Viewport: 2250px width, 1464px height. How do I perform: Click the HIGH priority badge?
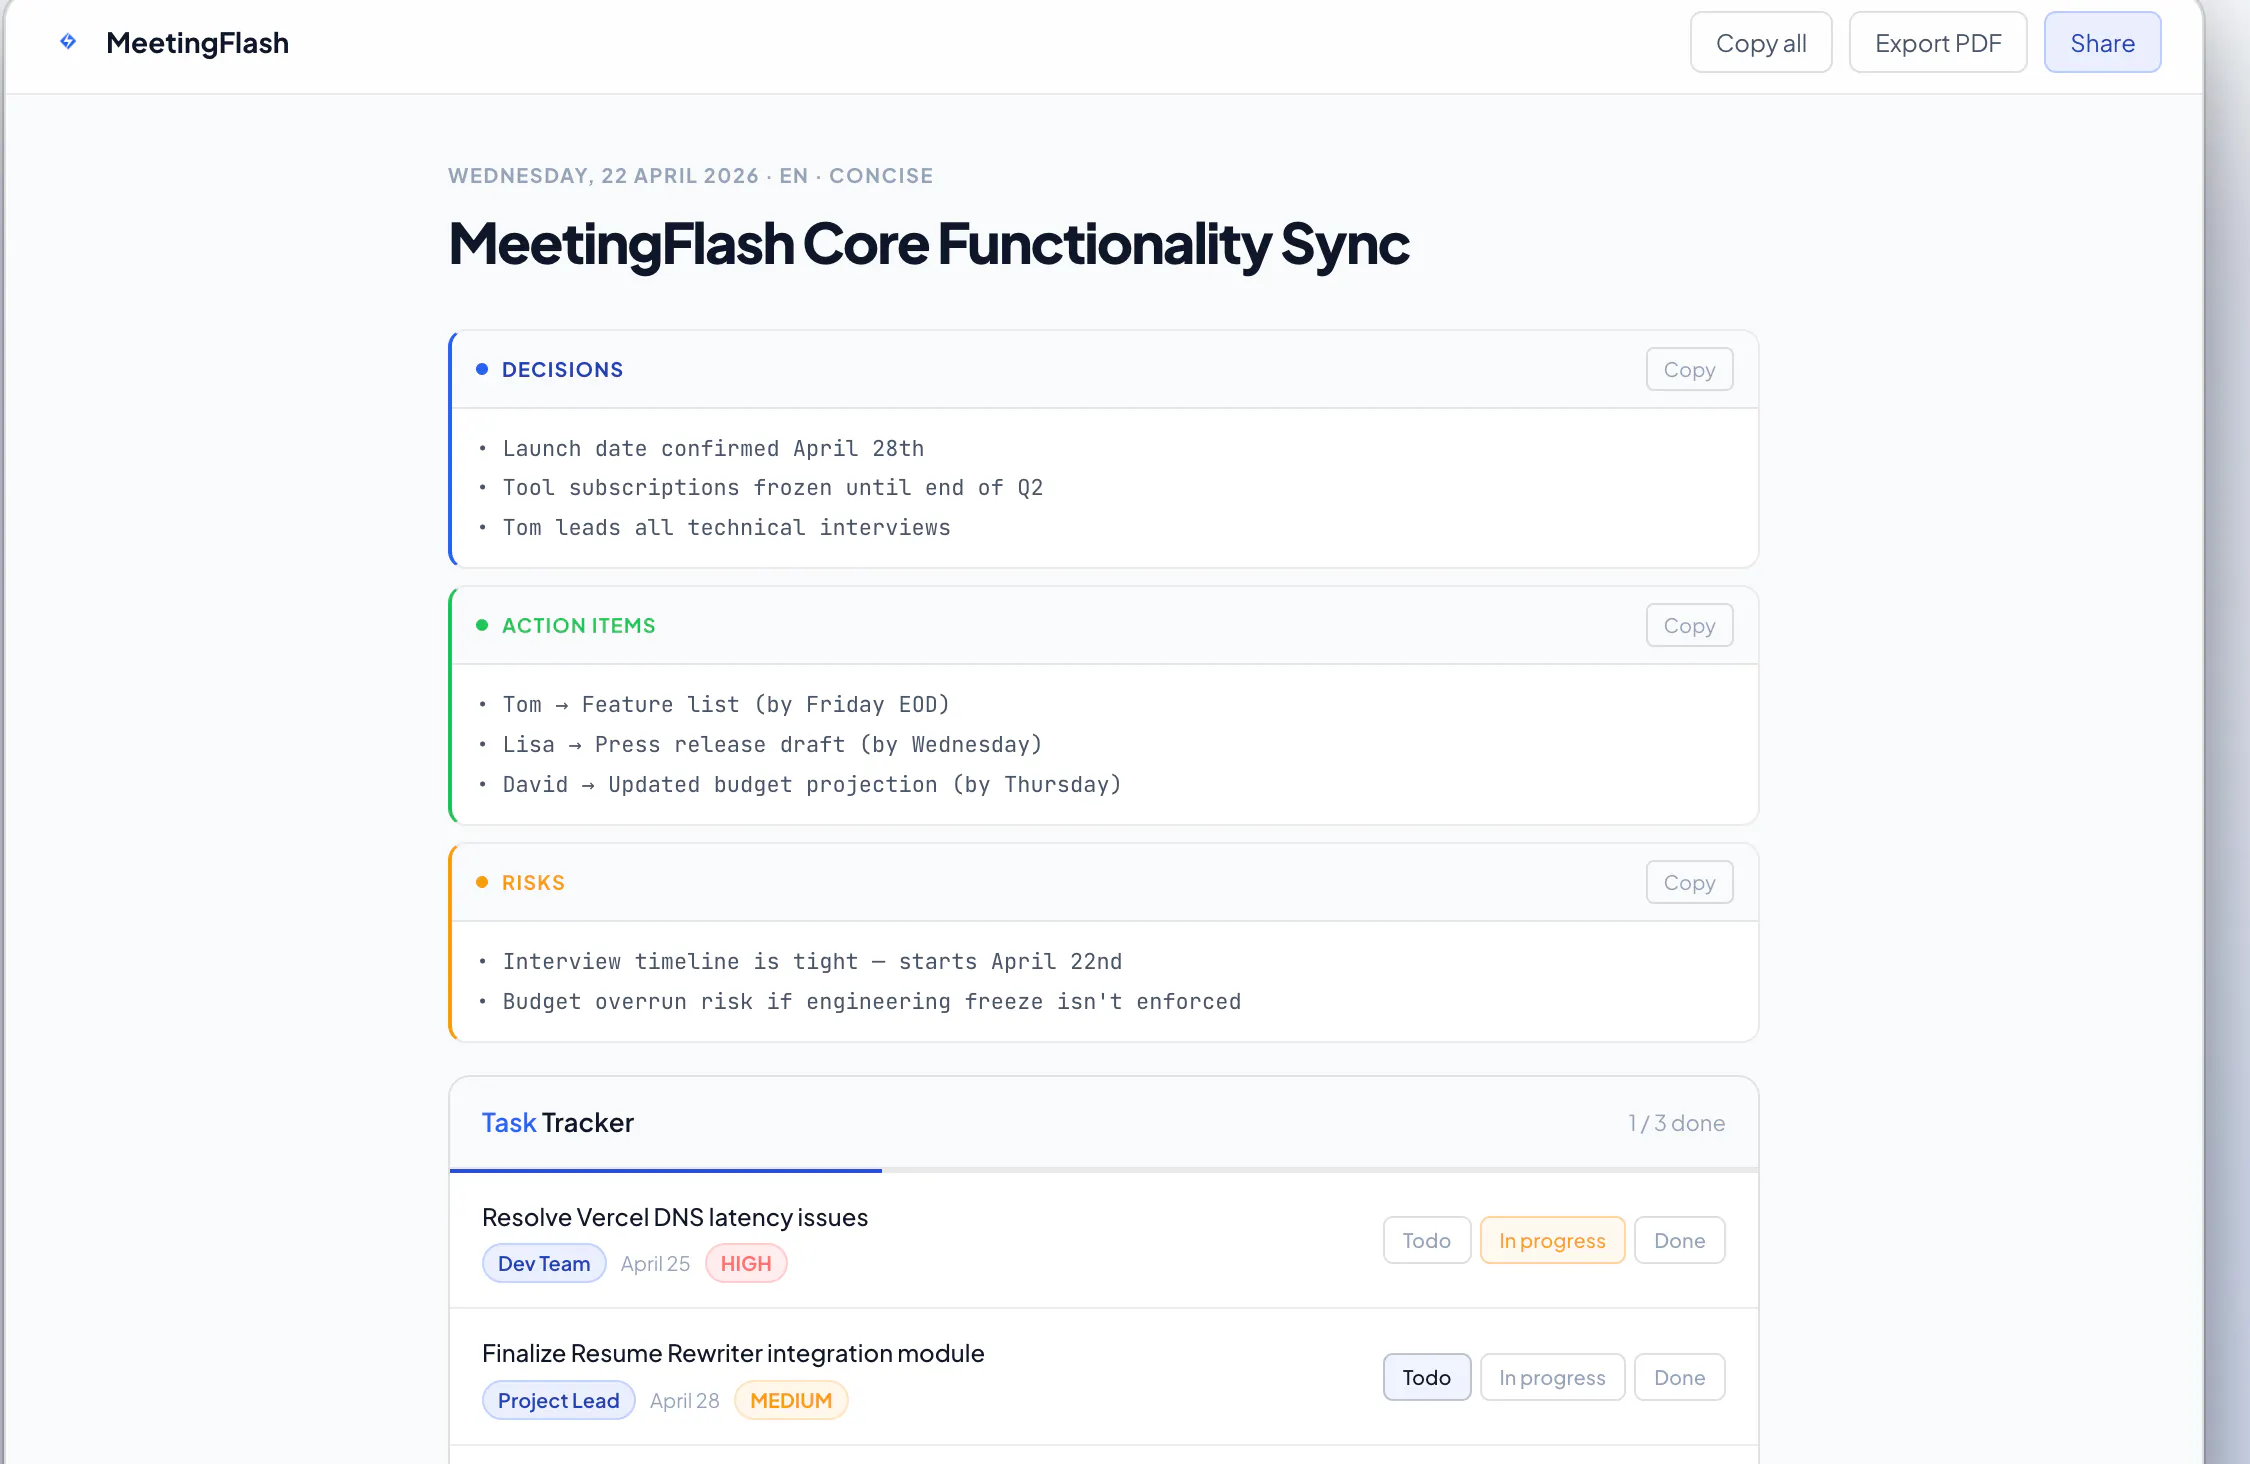click(746, 1263)
